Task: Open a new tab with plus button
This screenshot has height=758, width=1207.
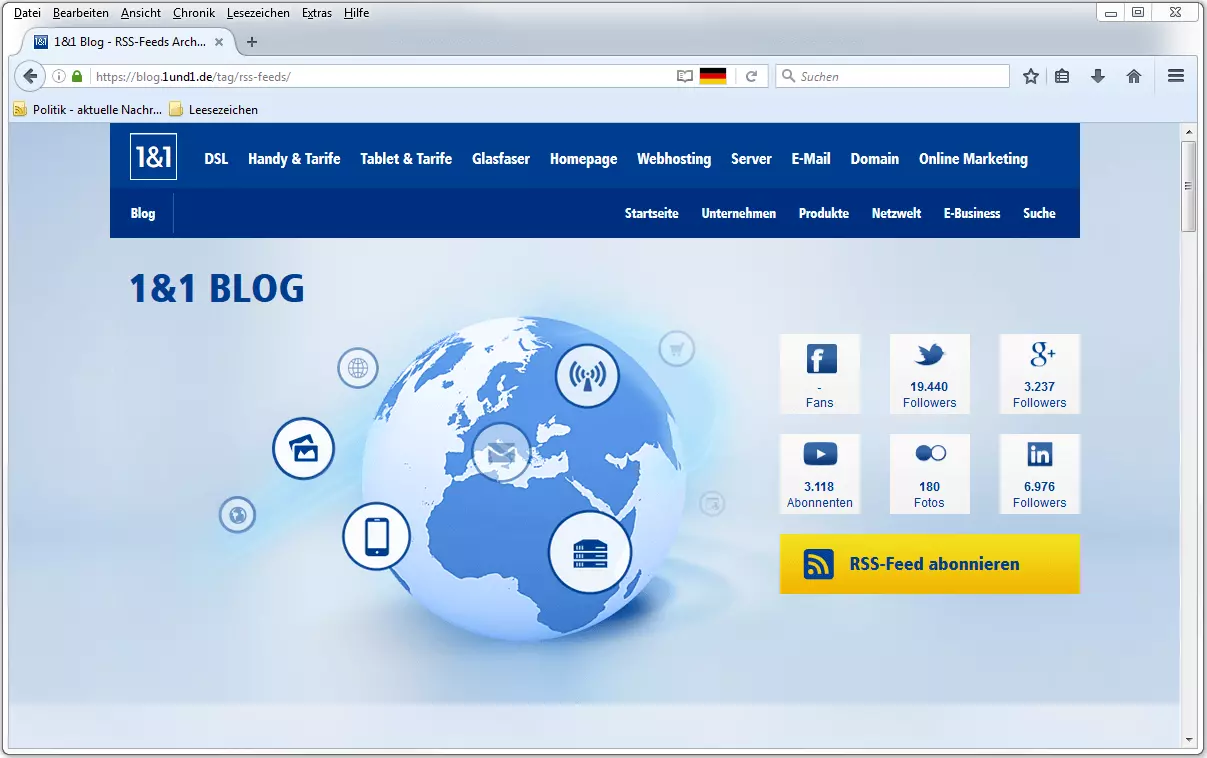Action: [x=252, y=42]
